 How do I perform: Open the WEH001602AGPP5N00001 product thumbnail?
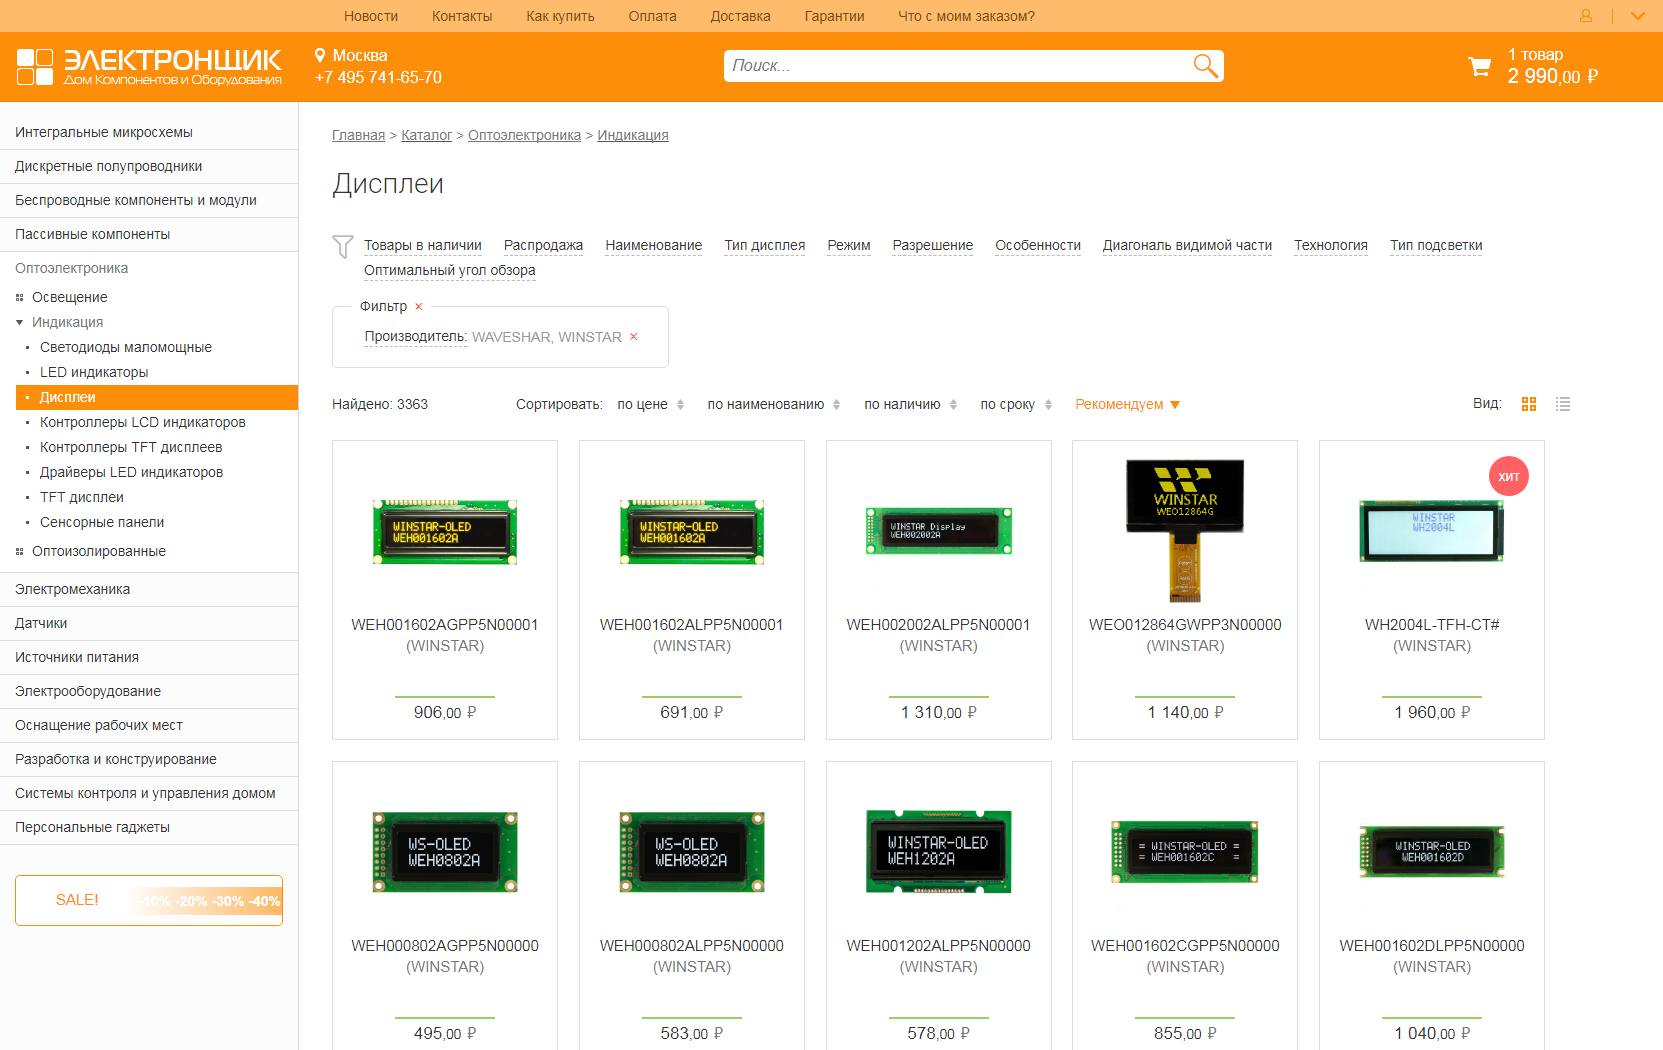click(445, 532)
